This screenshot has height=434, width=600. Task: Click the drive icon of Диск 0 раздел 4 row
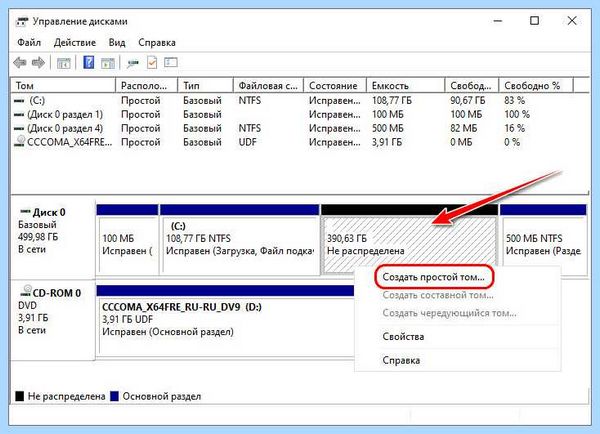coord(19,129)
